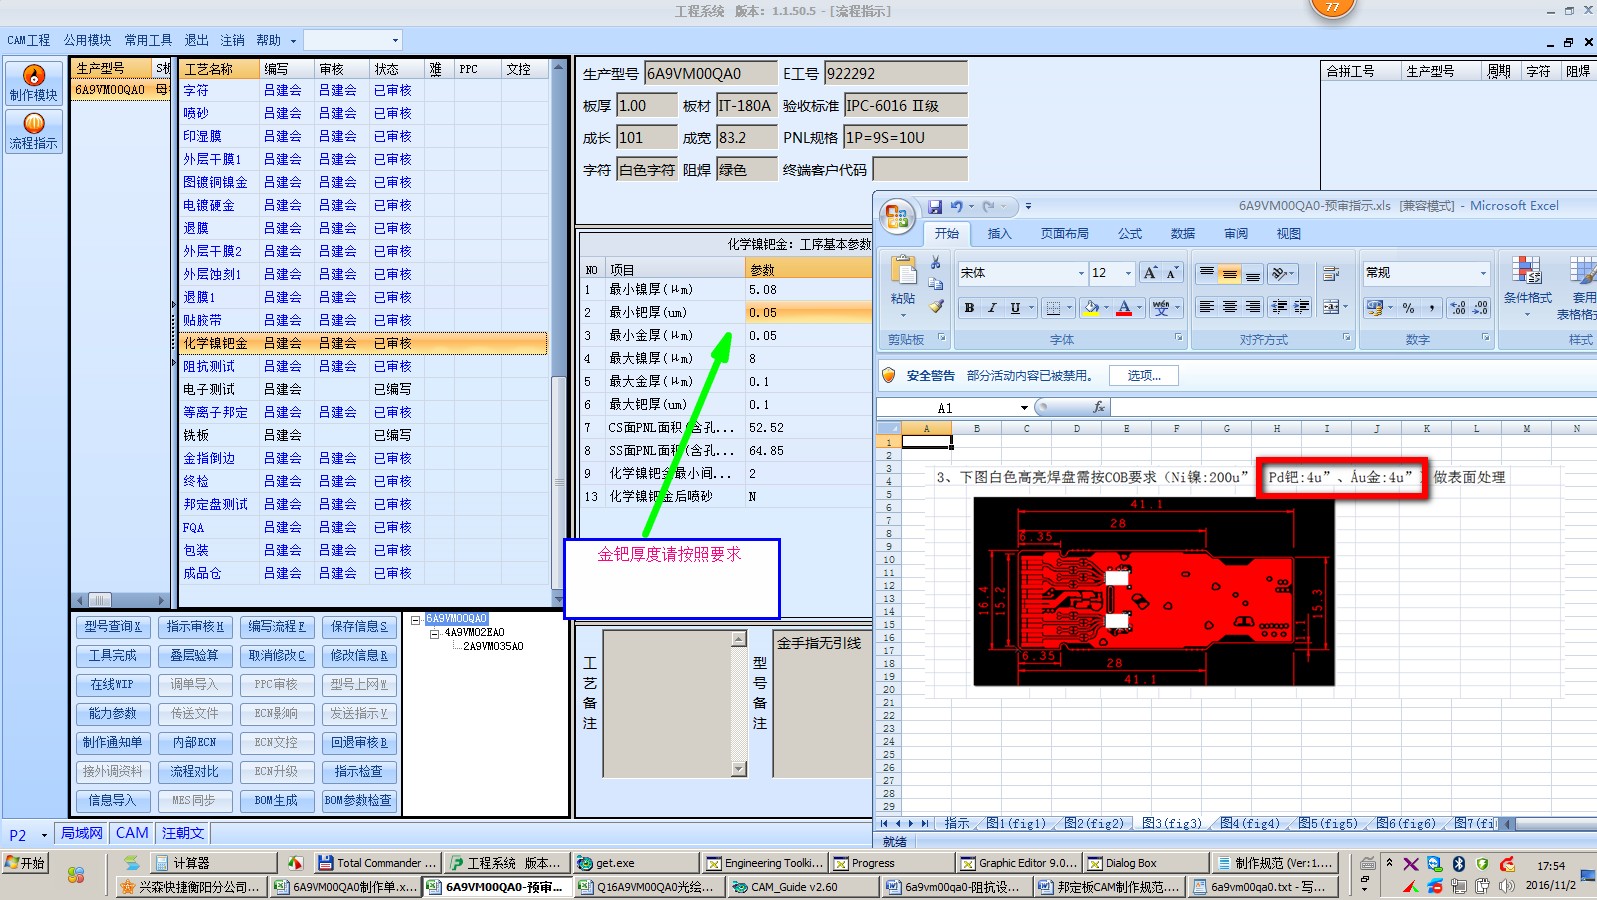Image resolution: width=1597 pixels, height=900 pixels.
Task: Open the empty combo box beside the 帮助 menu
Action: [x=353, y=40]
